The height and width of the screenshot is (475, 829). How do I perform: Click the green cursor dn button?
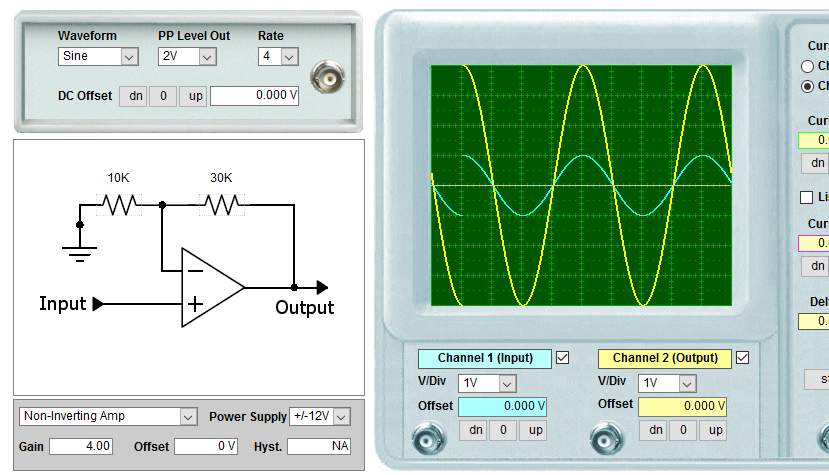click(816, 163)
